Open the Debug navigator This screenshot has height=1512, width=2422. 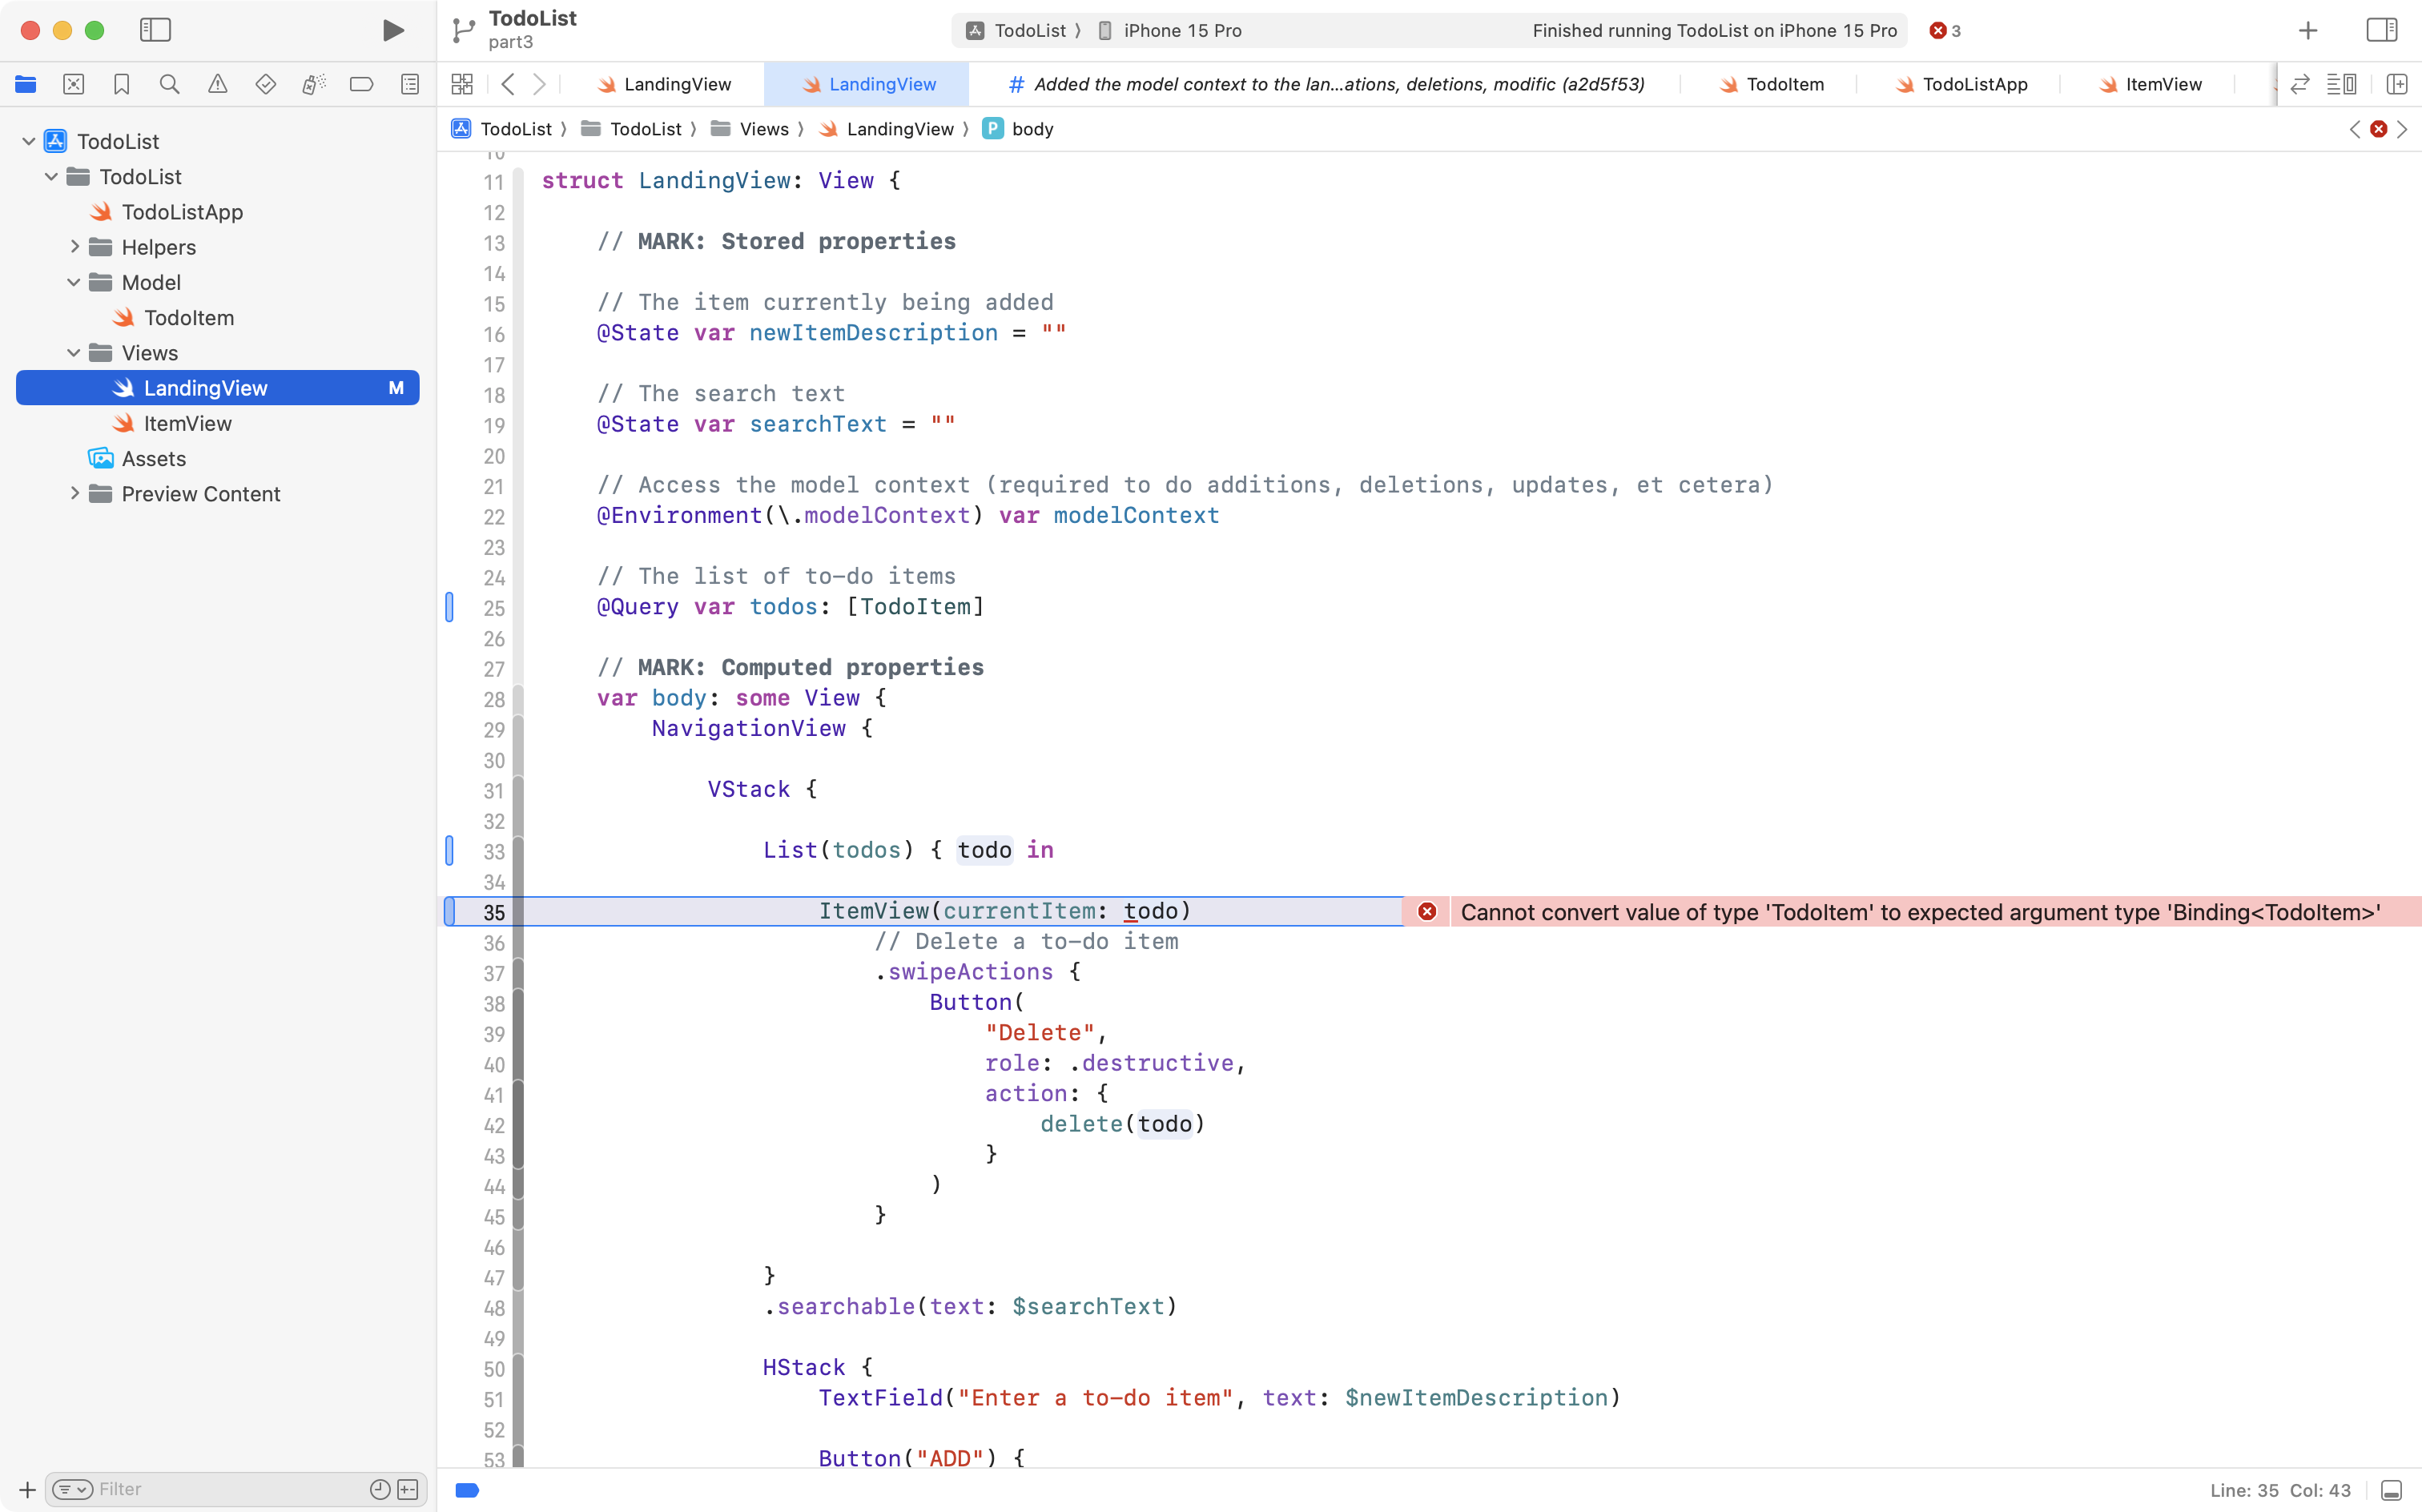pyautogui.click(x=314, y=84)
